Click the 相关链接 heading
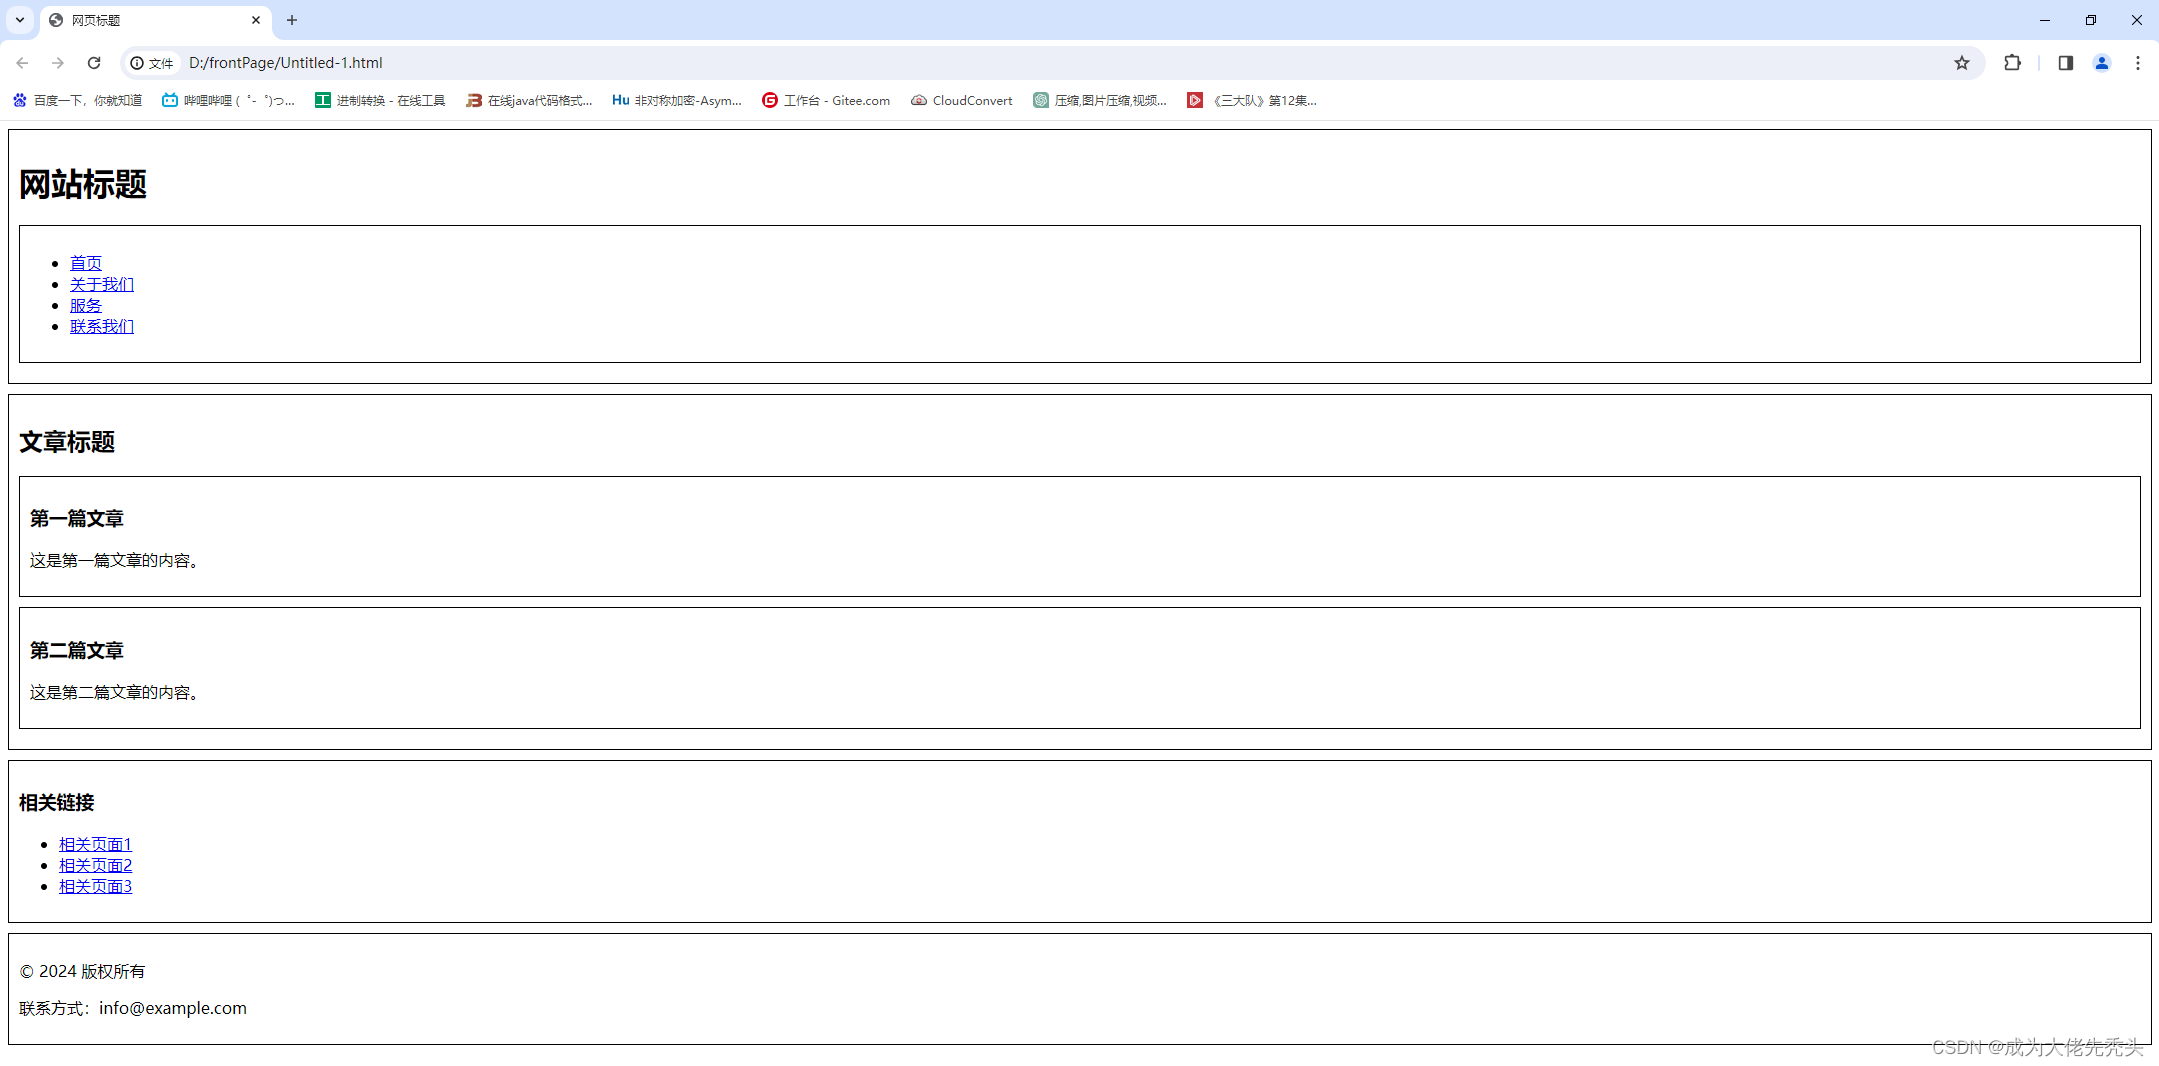The width and height of the screenshot is (2159, 1066). [57, 802]
